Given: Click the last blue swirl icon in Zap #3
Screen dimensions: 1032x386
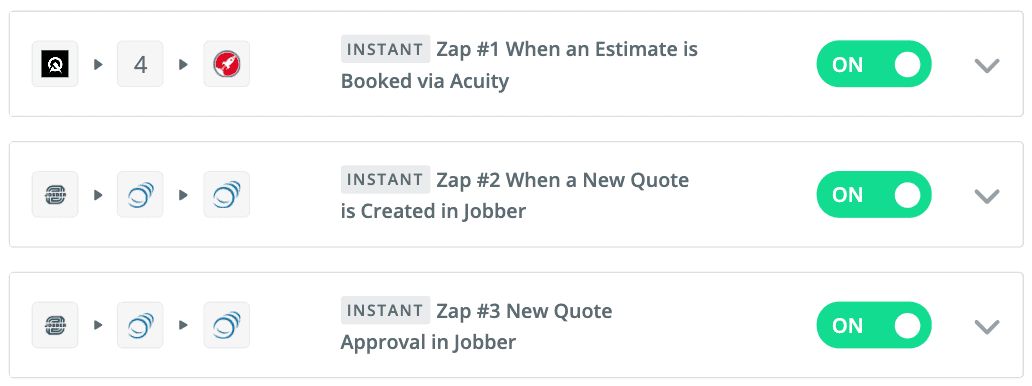Looking at the screenshot, I should pyautogui.click(x=226, y=325).
